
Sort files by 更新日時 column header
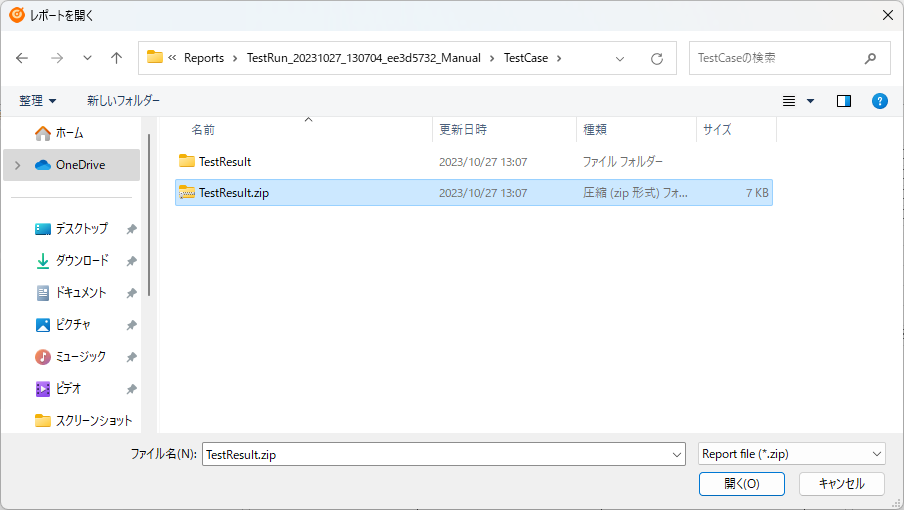(463, 130)
